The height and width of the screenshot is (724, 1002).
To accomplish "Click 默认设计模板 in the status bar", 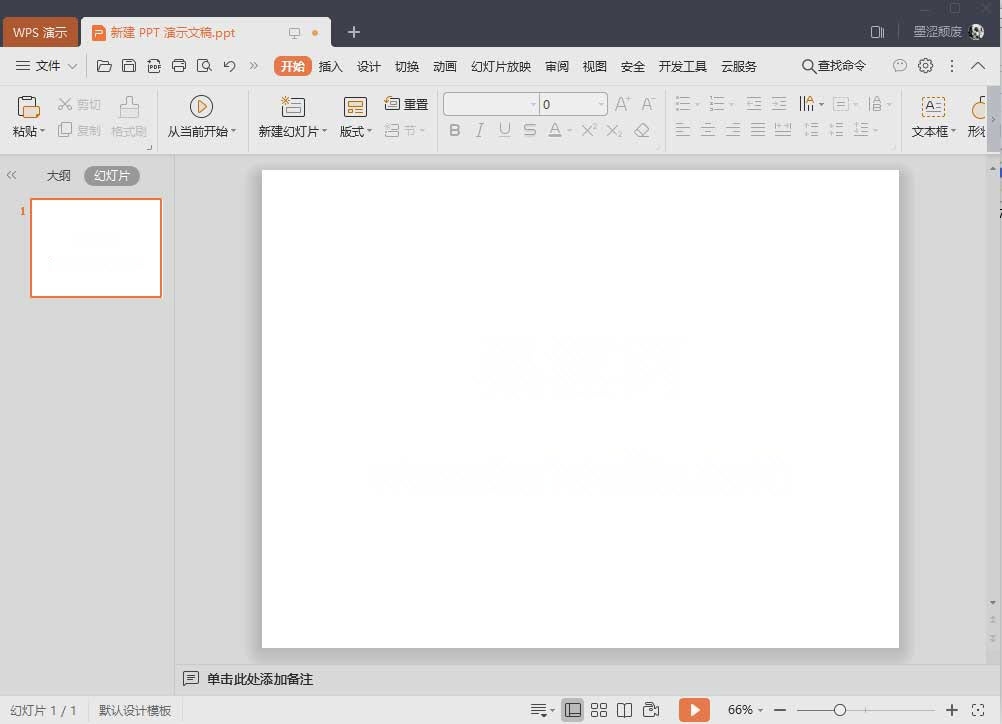I will click(x=135, y=709).
